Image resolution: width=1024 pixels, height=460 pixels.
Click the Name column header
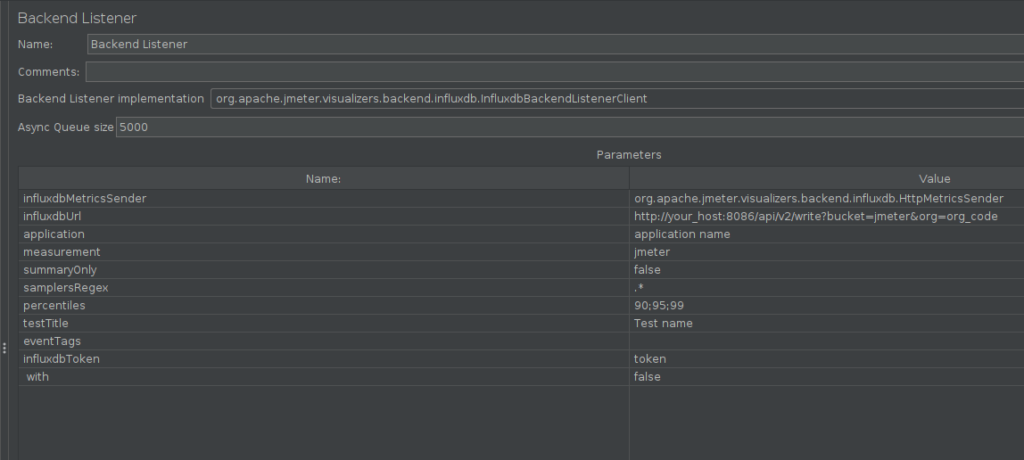pyautogui.click(x=323, y=178)
